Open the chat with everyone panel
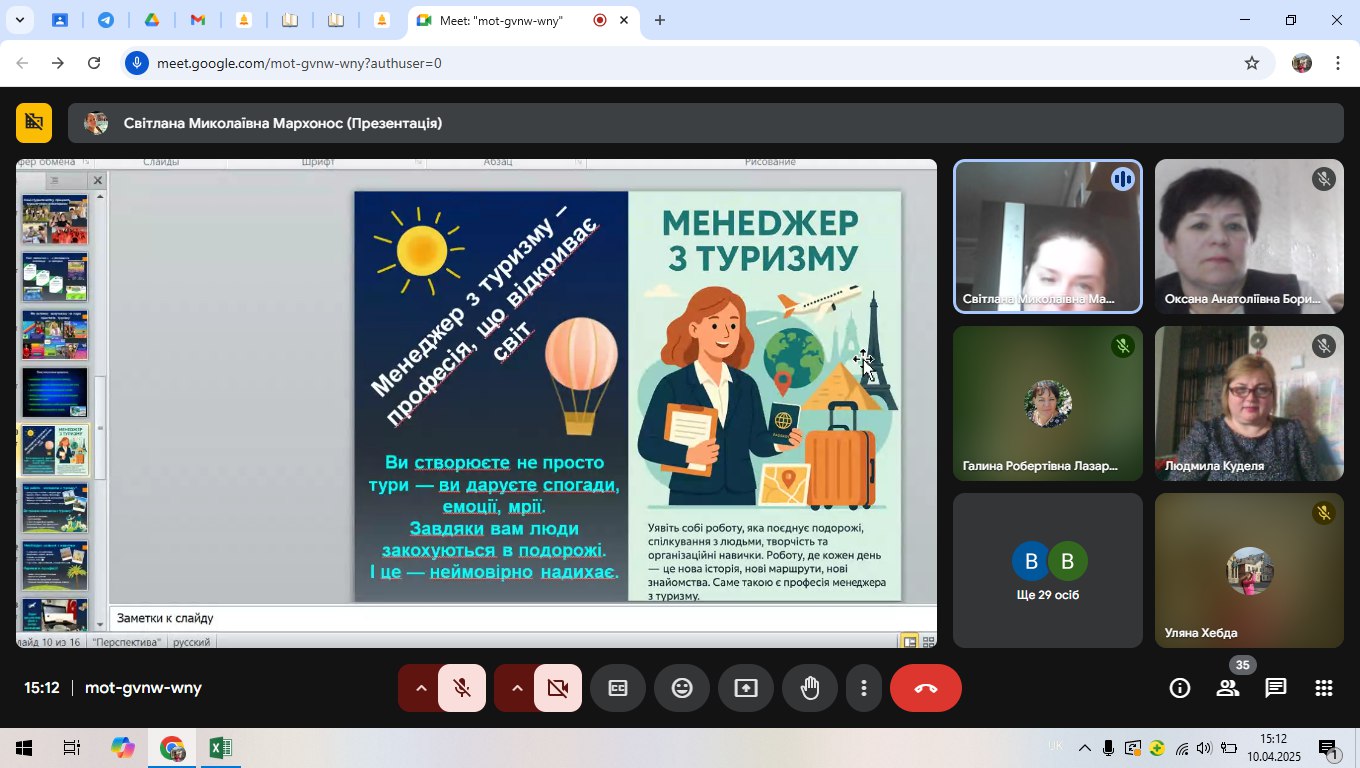This screenshot has width=1360, height=768. click(1276, 688)
